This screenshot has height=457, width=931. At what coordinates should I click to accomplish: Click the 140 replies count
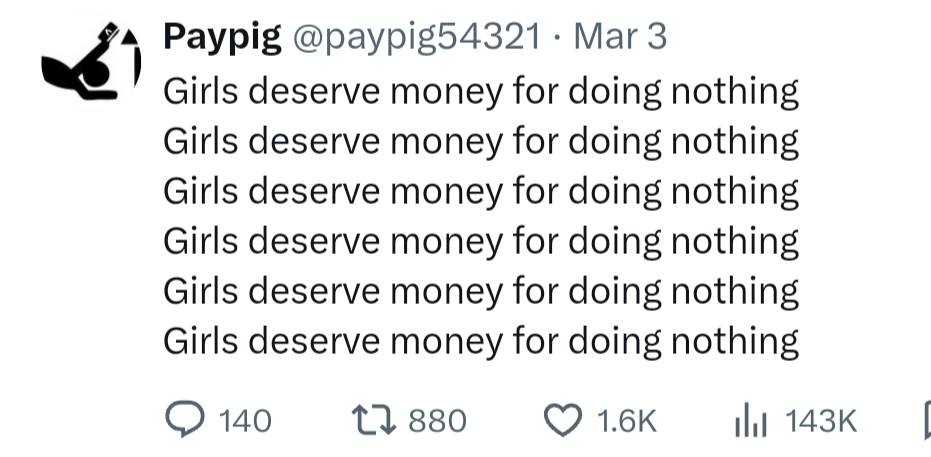click(x=244, y=421)
